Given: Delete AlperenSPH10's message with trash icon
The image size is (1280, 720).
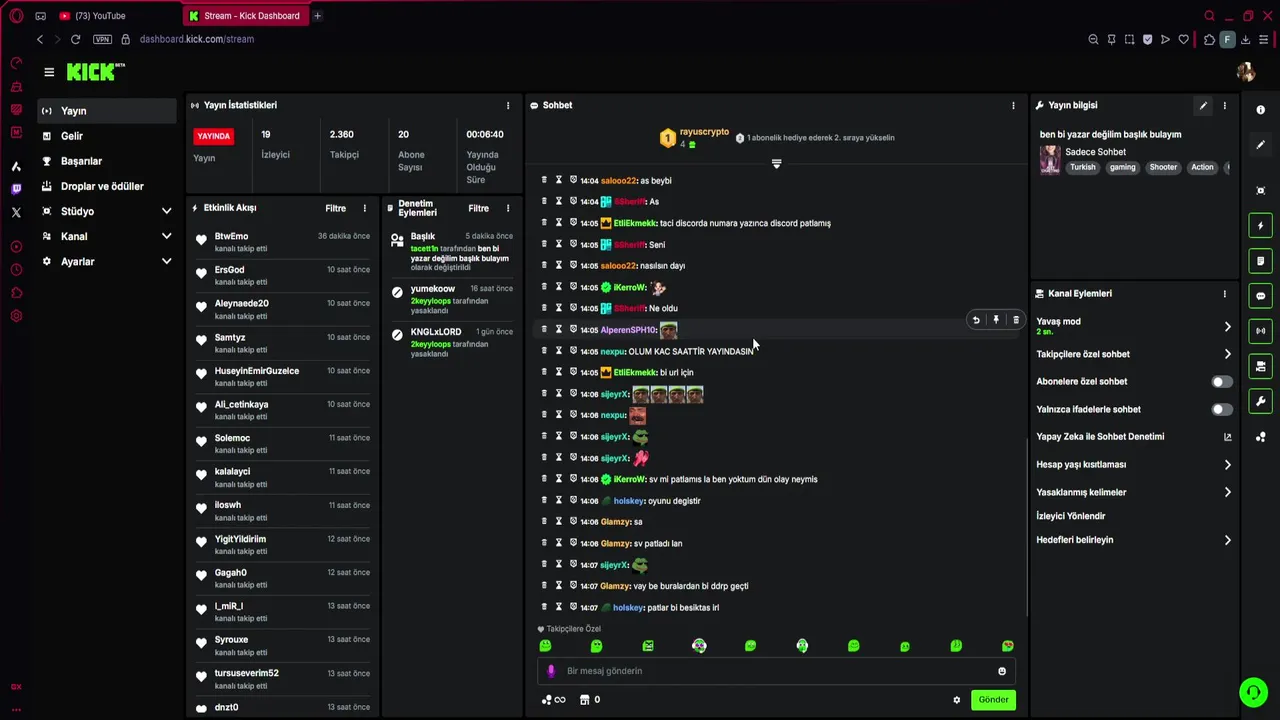Looking at the screenshot, I should click(1016, 320).
